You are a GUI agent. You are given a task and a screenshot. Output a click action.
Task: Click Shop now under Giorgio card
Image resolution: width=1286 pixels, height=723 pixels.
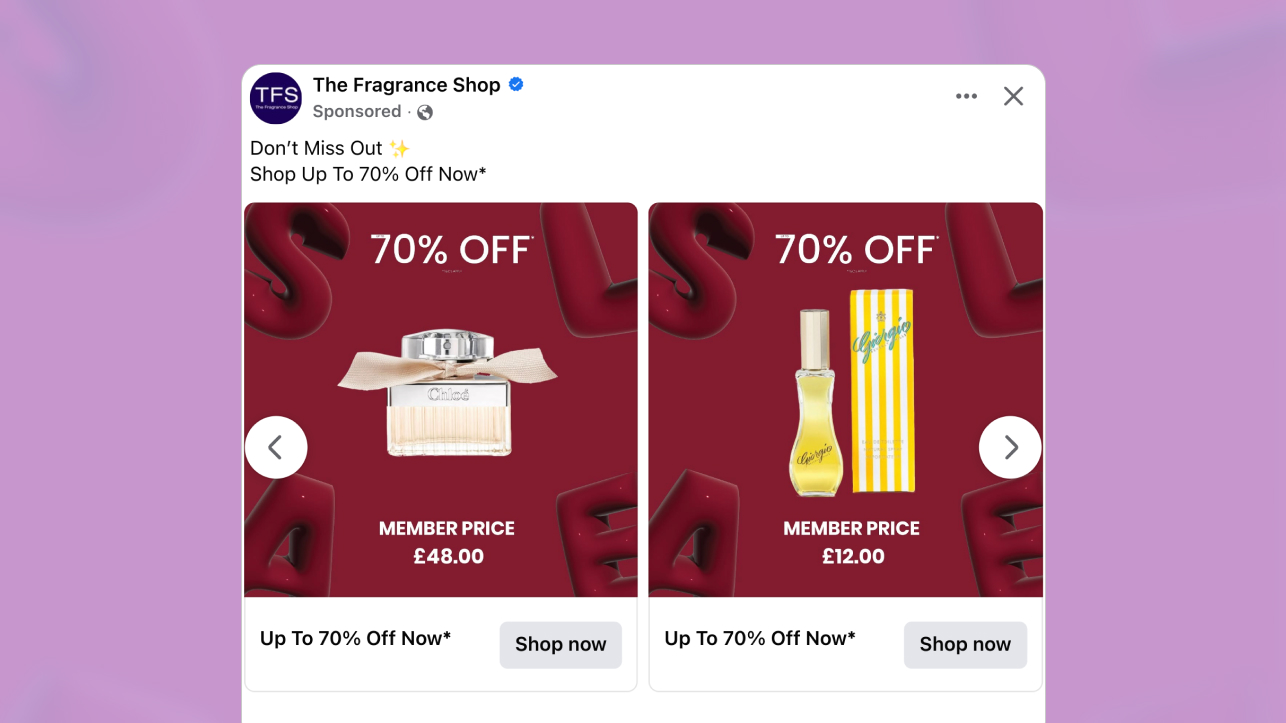pos(965,645)
